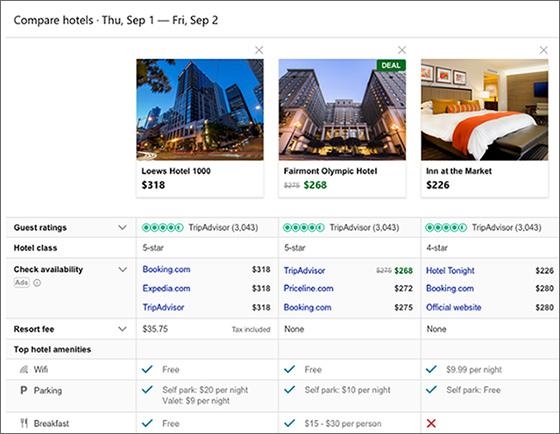Open TripAdvisor link under Loews availability

pos(164,307)
